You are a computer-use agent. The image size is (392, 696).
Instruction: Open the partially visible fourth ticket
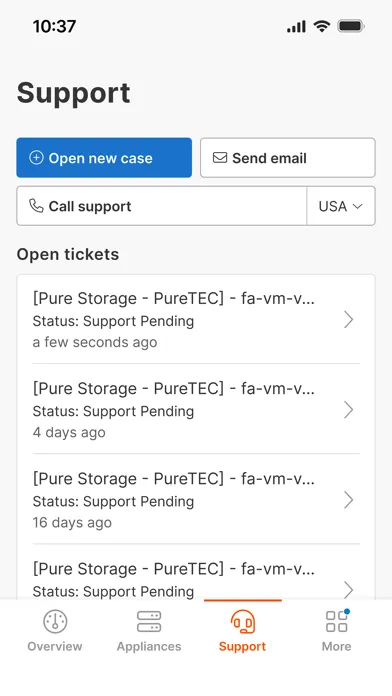coord(196,573)
